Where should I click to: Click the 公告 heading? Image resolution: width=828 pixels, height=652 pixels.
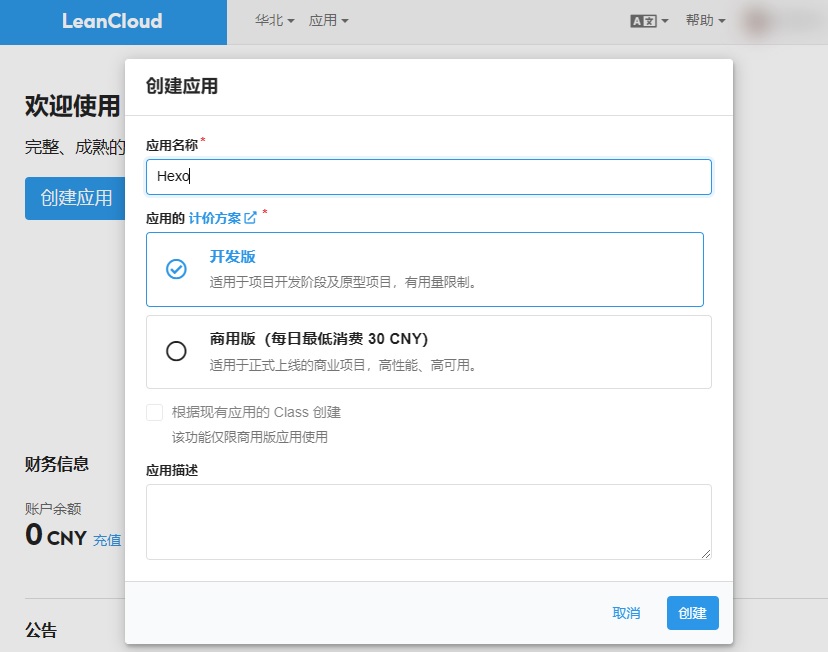click(x=41, y=630)
